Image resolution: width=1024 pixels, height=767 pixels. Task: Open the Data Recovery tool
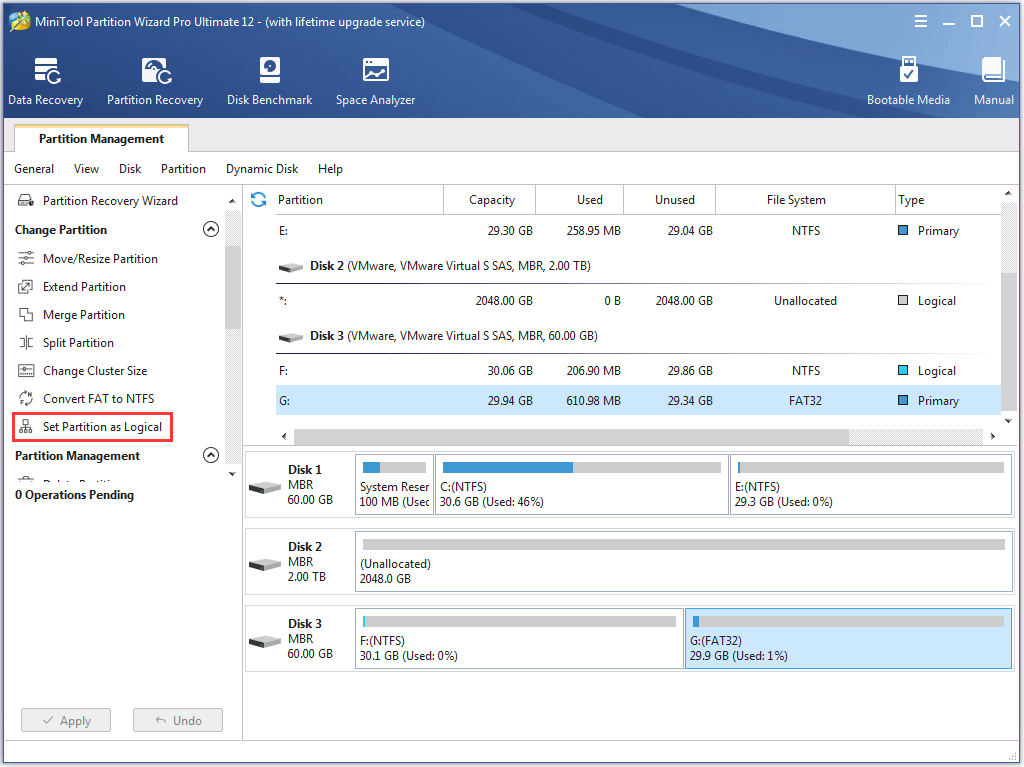pyautogui.click(x=46, y=81)
